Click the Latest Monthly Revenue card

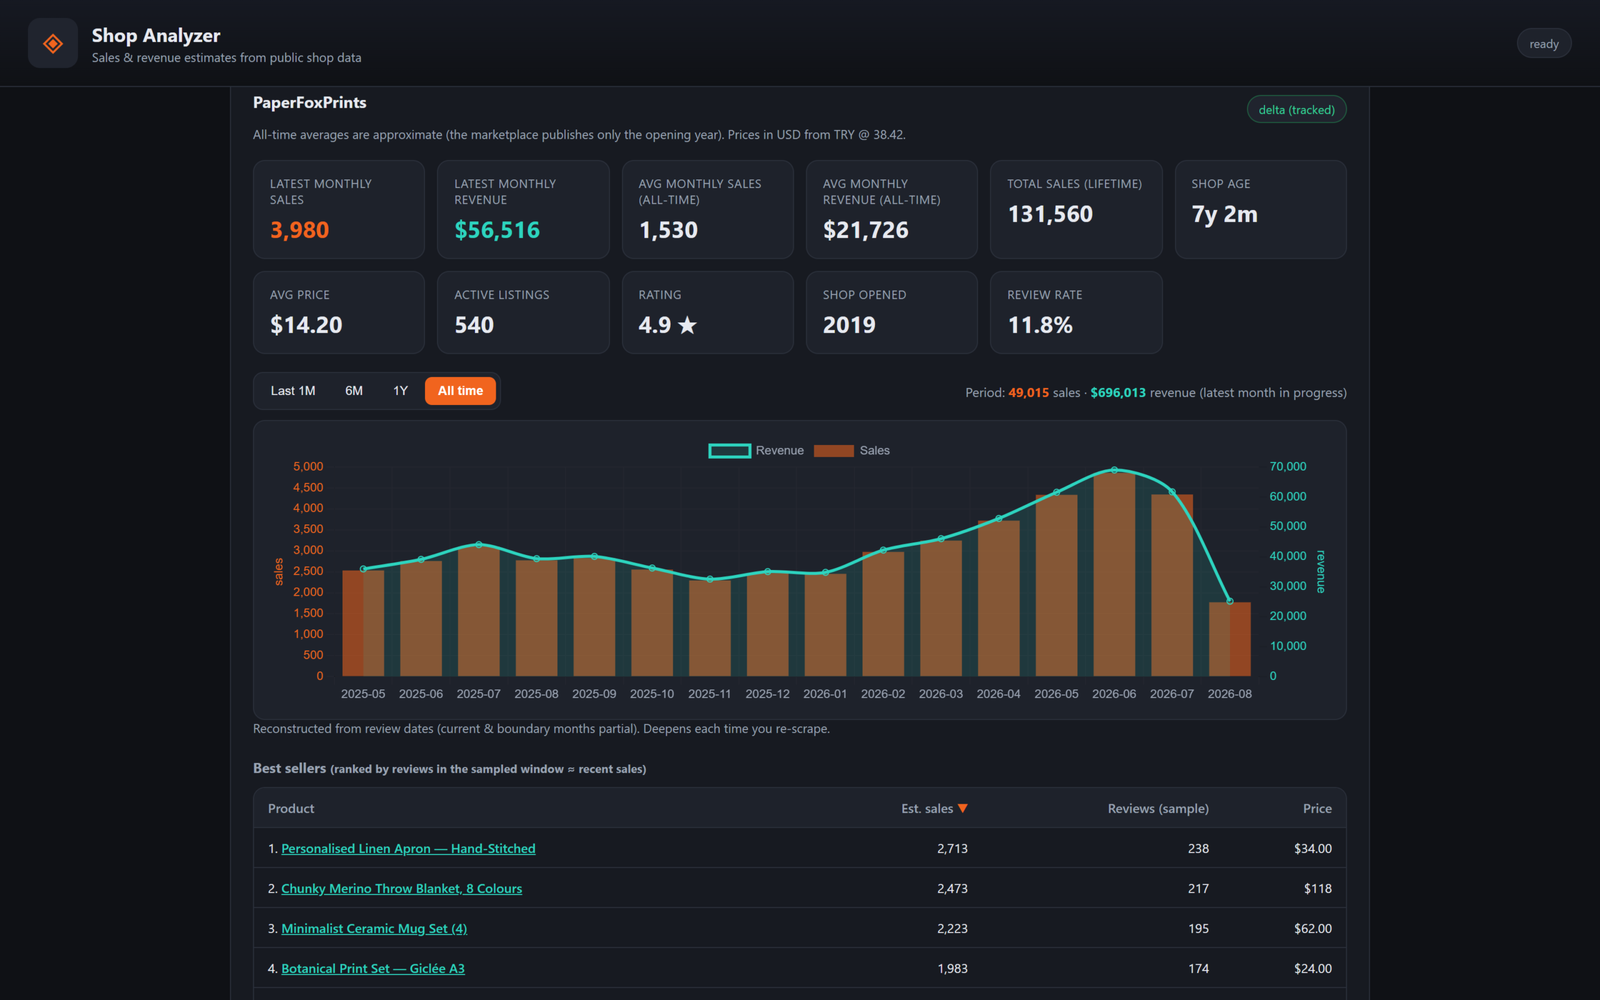(x=523, y=210)
